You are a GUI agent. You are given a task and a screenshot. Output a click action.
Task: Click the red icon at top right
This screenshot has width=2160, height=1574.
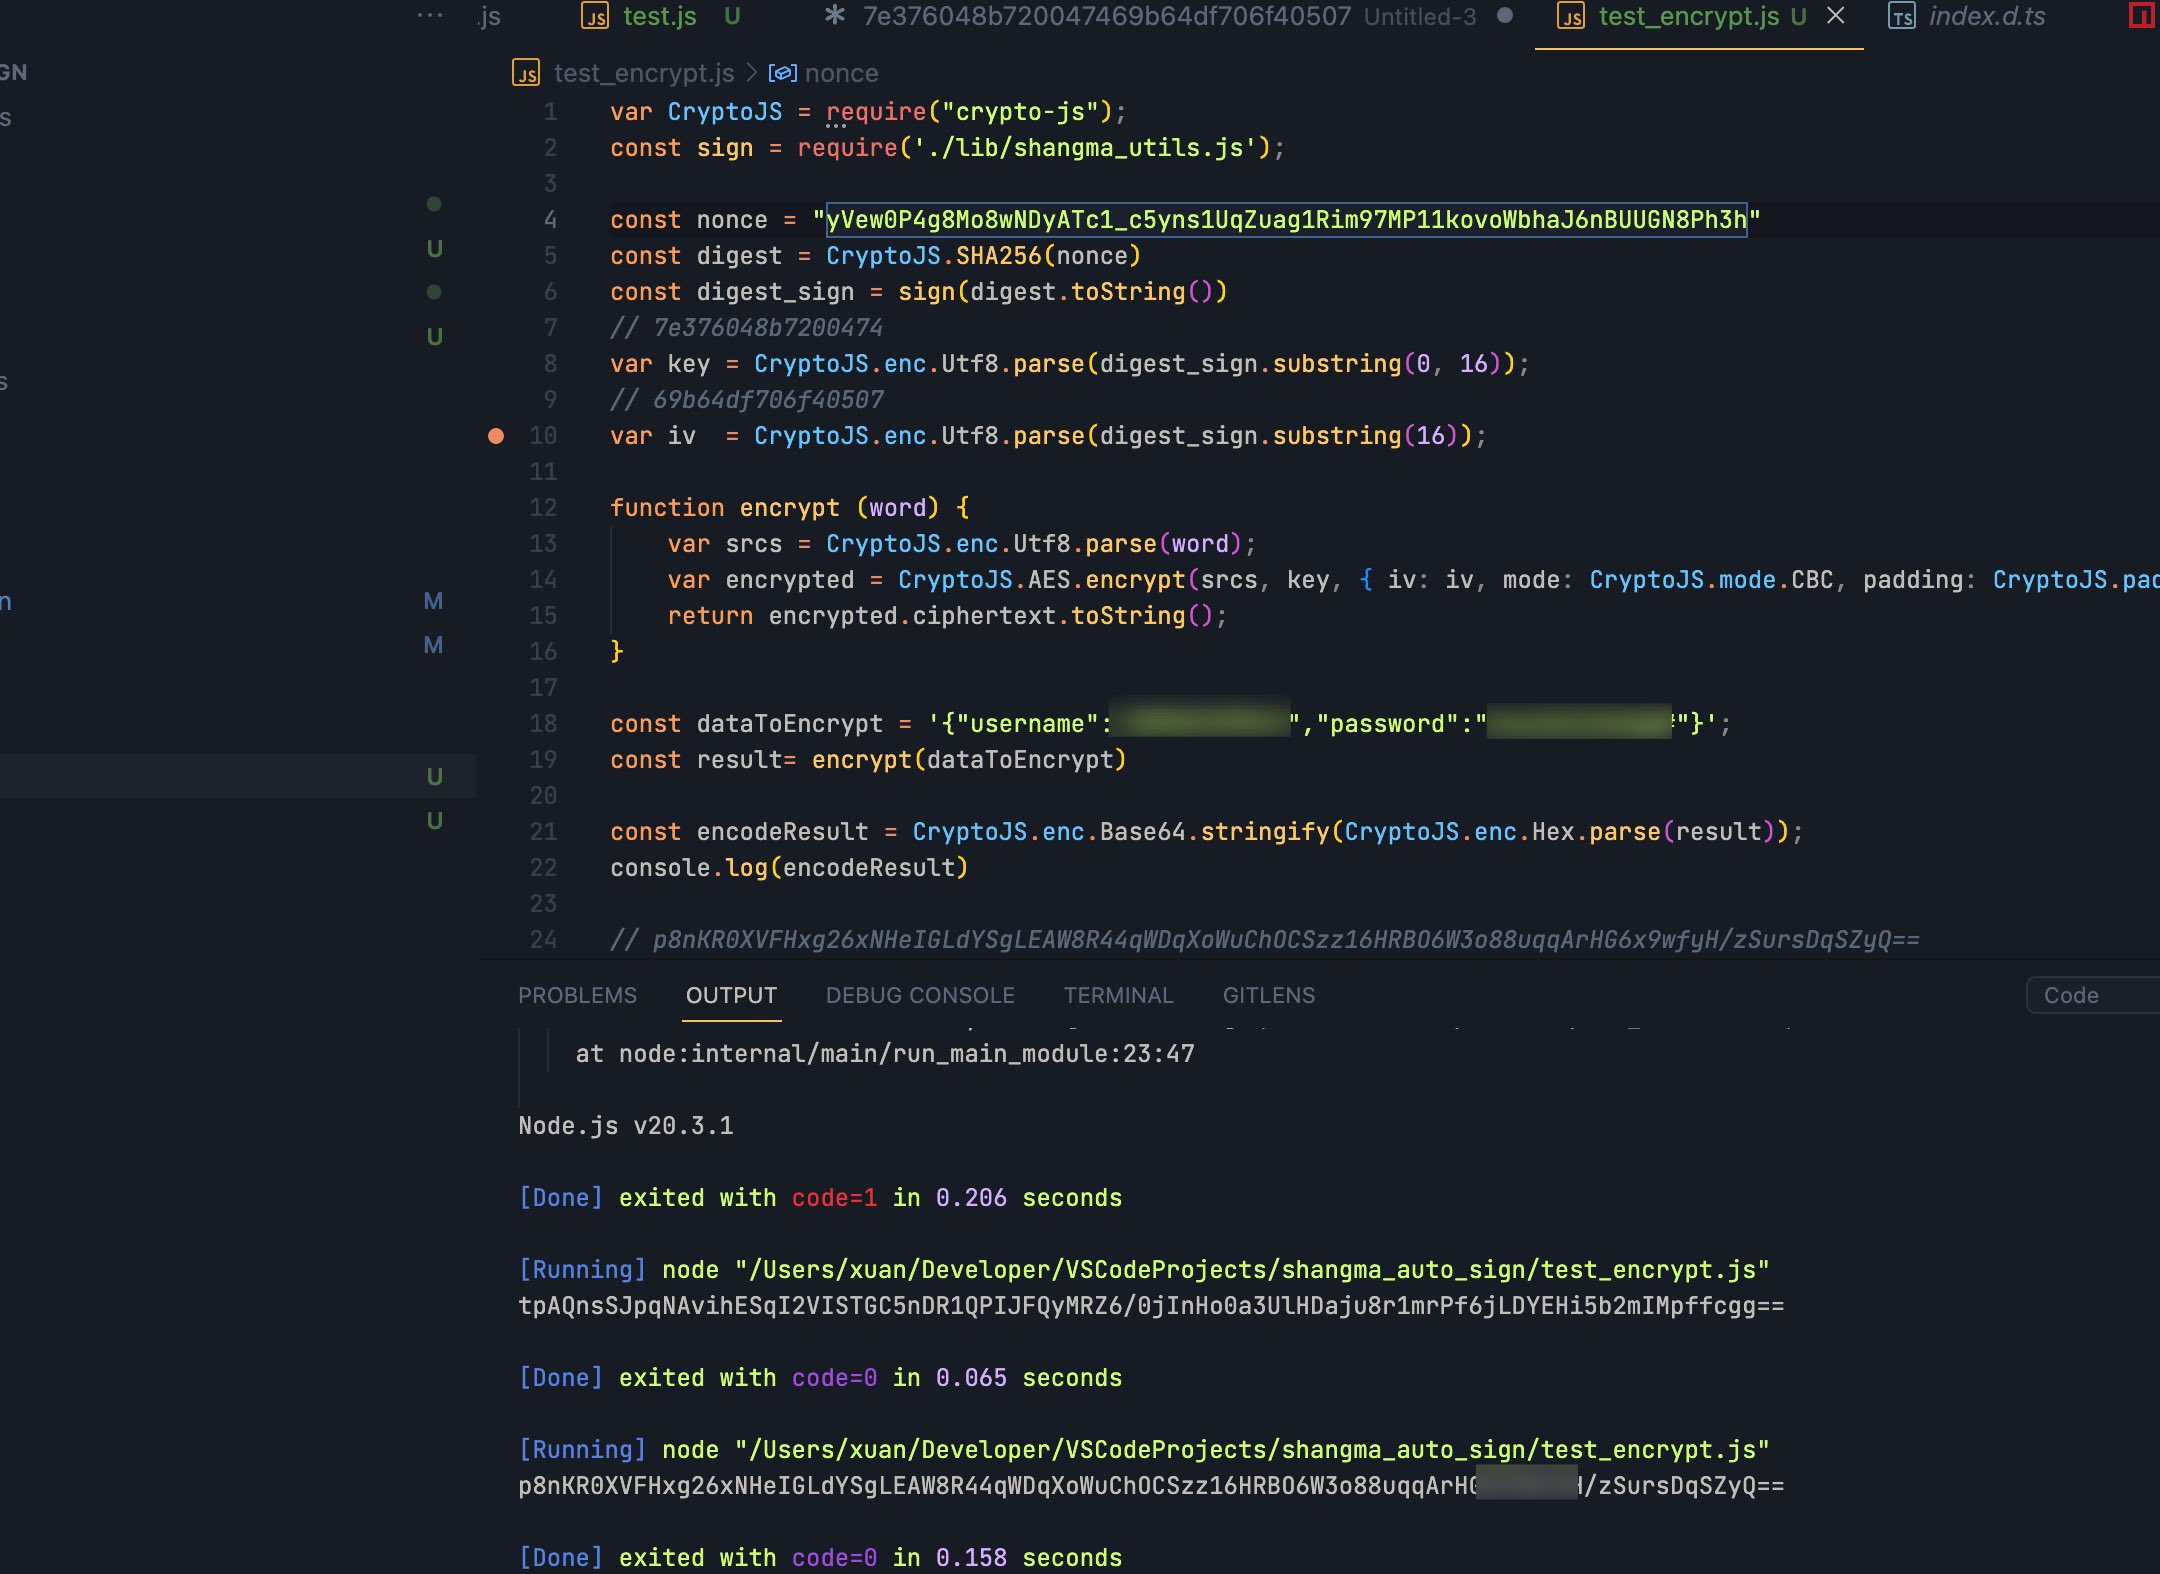tap(2141, 16)
